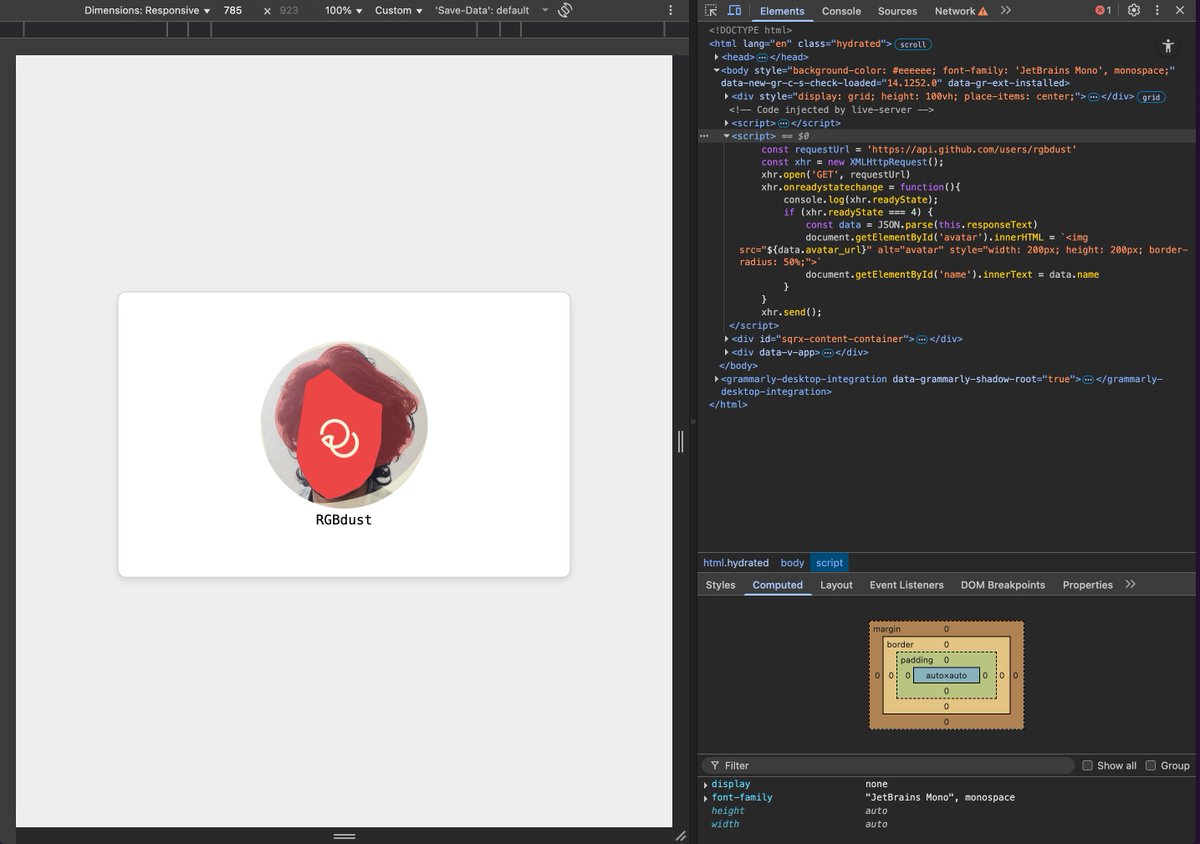The image size is (1200, 844).
Task: Expand the data-v-app div
Action: tap(727, 352)
